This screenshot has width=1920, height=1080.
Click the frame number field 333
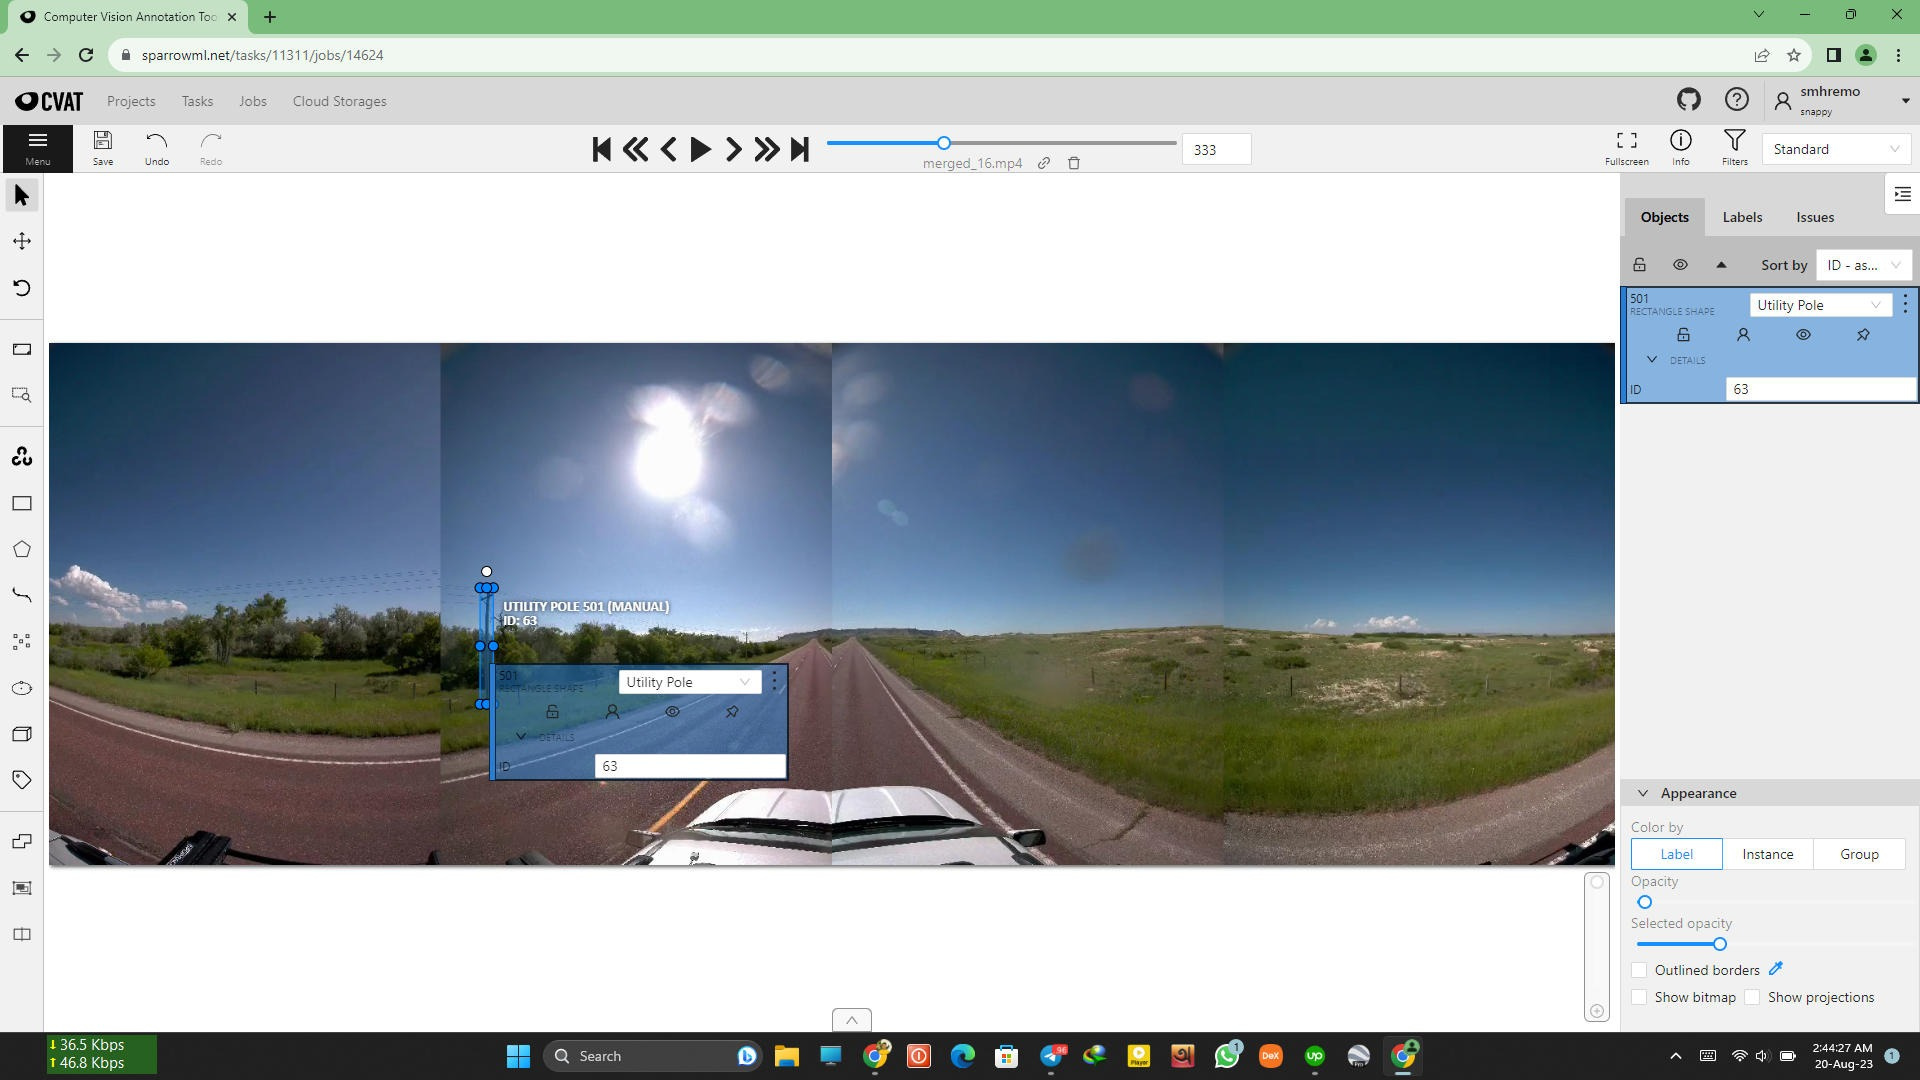1215,149
